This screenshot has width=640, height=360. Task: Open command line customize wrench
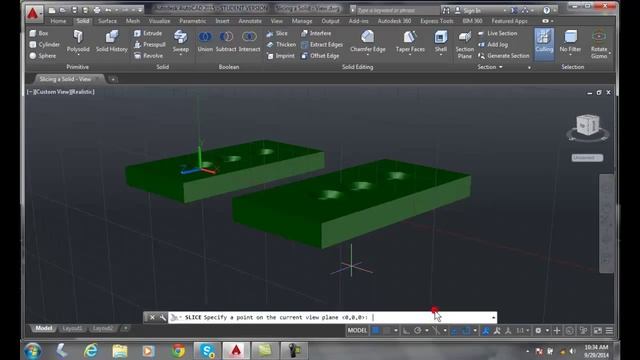pos(162,317)
